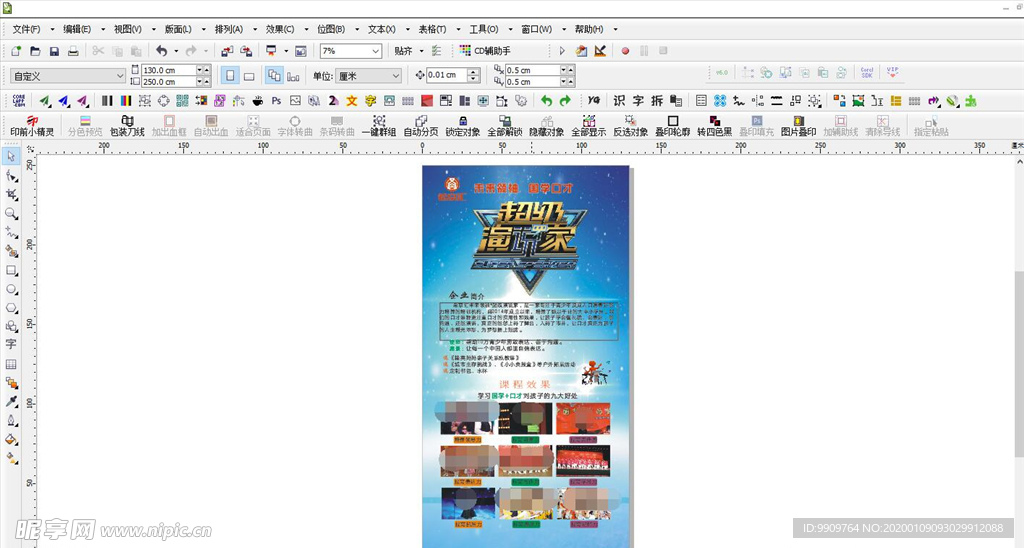Select the Crop tool in the toolbox

tap(12, 194)
